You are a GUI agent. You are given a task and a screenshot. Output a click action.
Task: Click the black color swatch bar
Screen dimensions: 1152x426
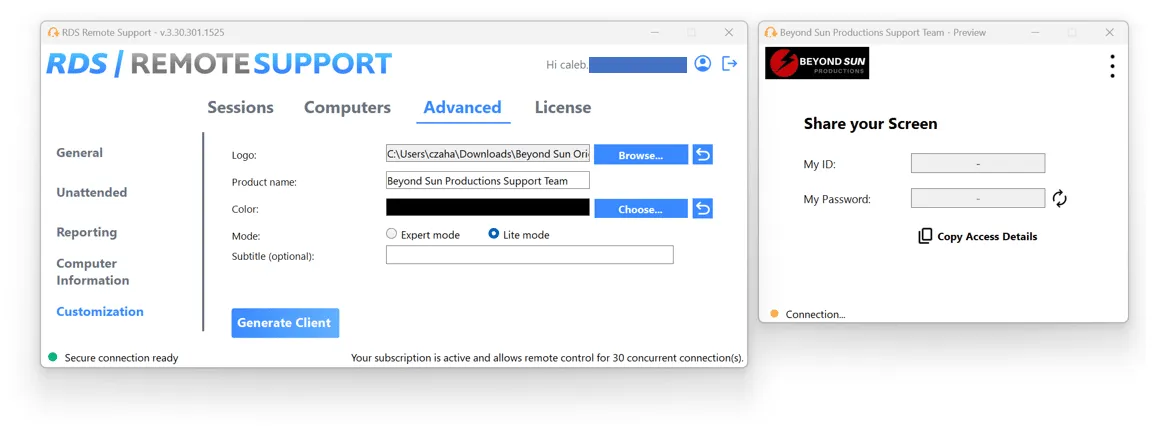[487, 207]
